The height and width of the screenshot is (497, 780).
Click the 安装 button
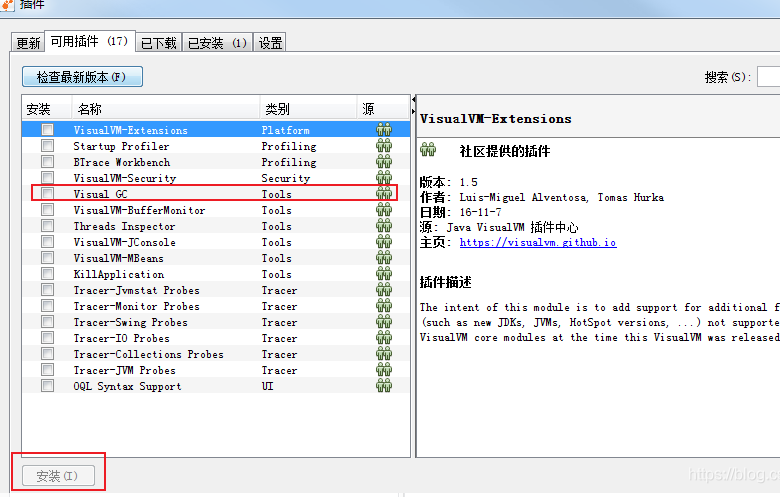58,476
